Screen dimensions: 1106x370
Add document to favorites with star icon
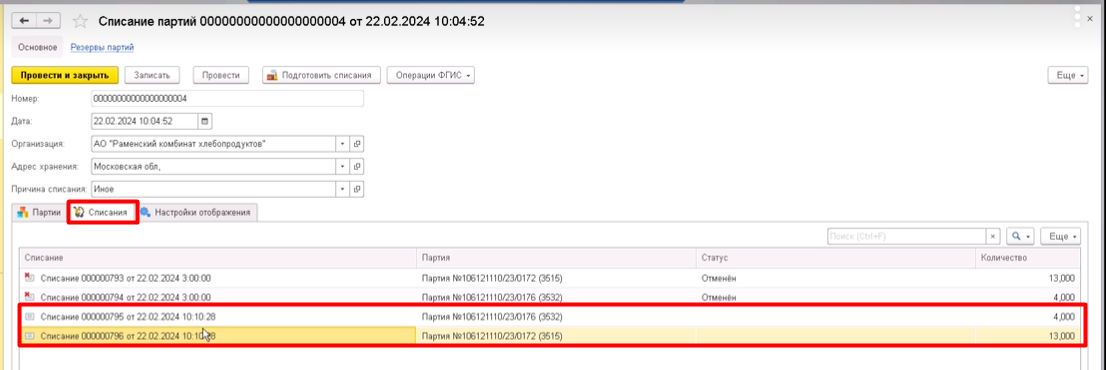(x=80, y=21)
